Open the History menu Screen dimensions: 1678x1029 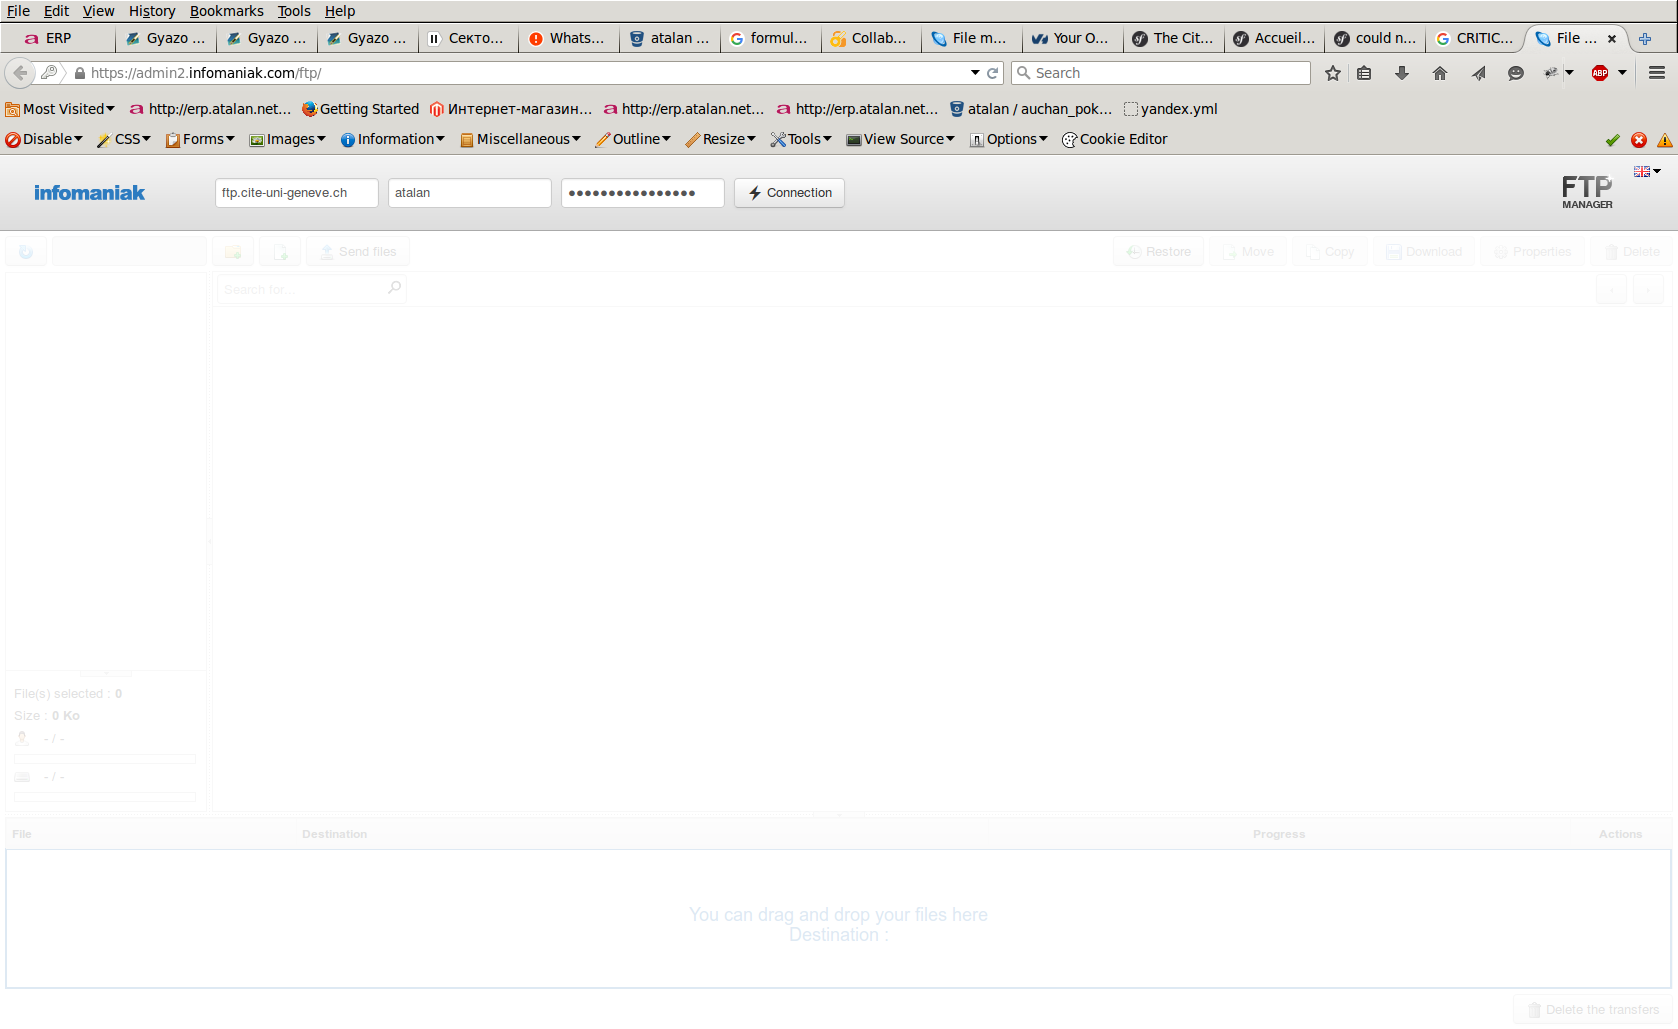[152, 11]
